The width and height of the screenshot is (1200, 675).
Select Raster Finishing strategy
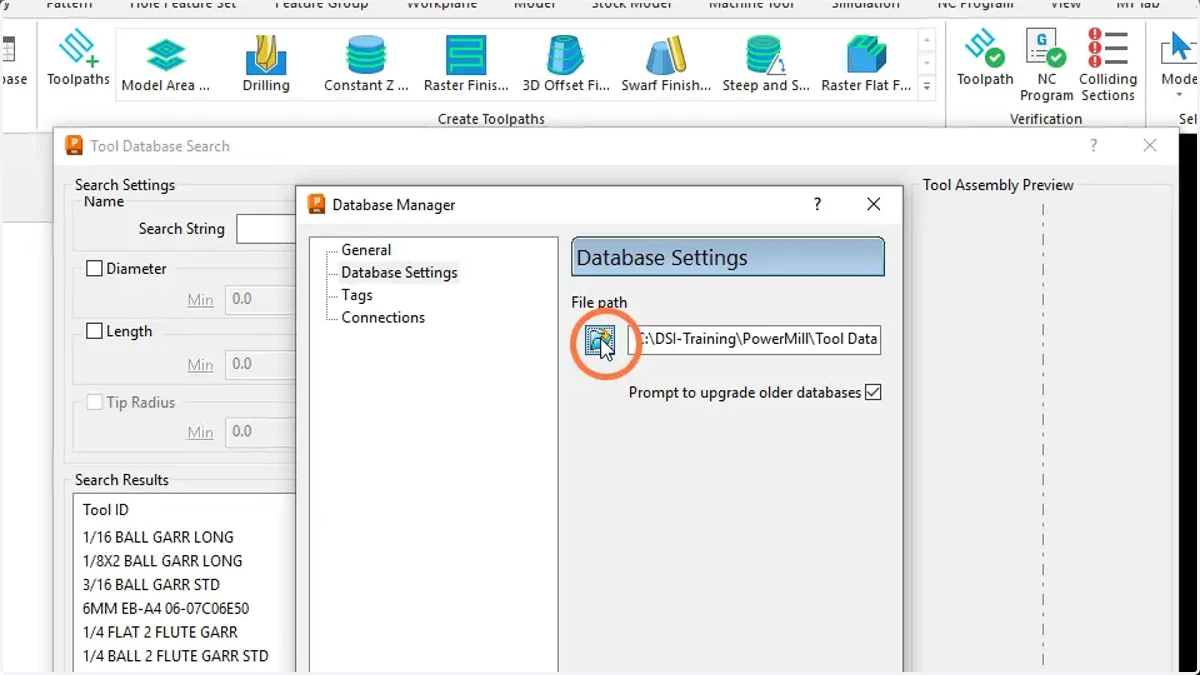pyautogui.click(x=466, y=64)
